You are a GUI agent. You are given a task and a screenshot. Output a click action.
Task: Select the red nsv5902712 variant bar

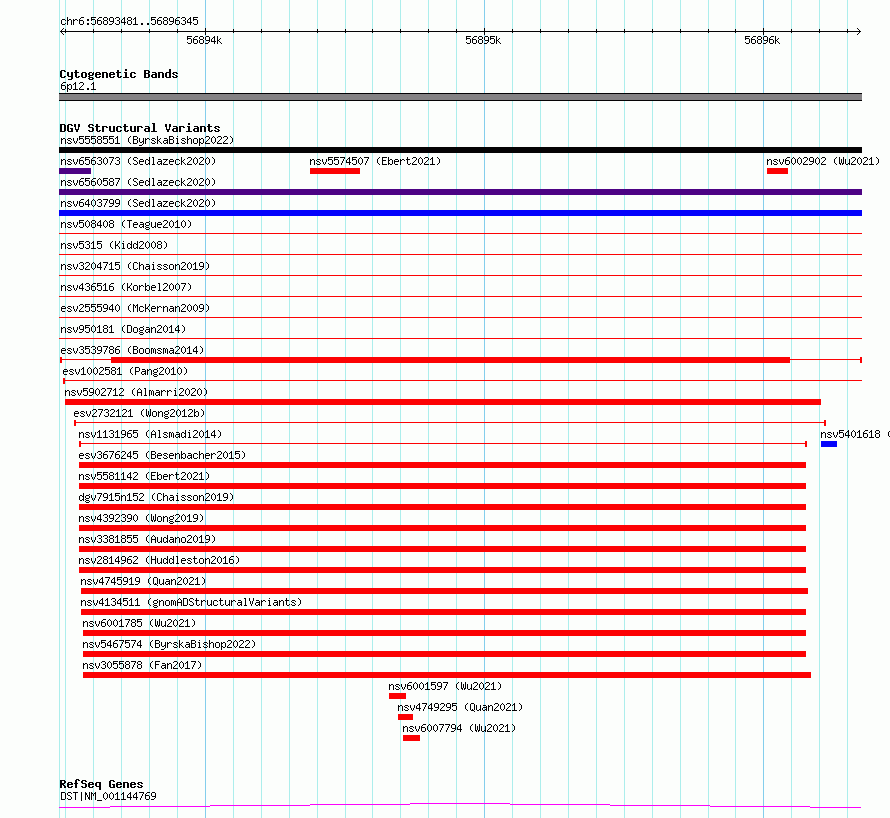click(x=443, y=402)
